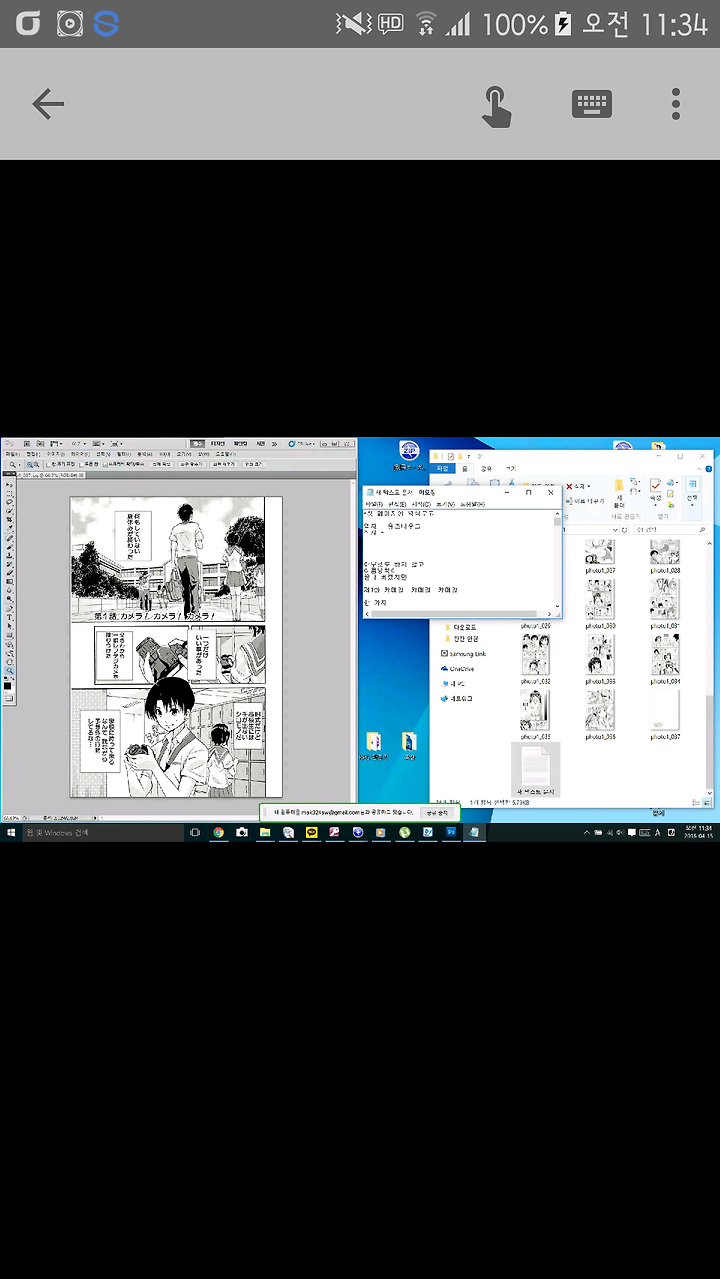Click 인쇄 크기 button in Photoshop options

tap(252, 464)
